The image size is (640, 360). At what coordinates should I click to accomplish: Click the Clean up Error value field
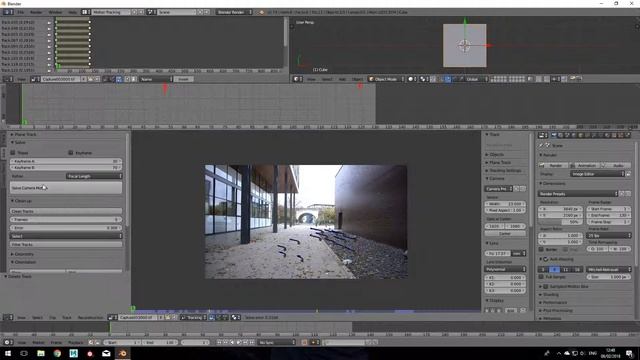[66, 228]
